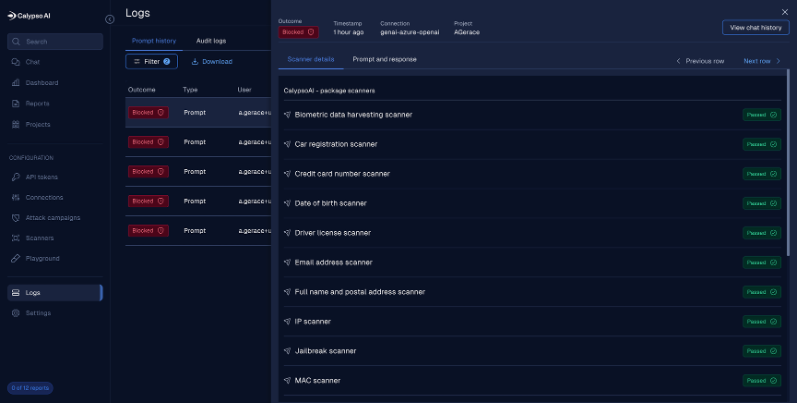Click the Jailbreak scanner icon
The image size is (798, 404).
288,351
